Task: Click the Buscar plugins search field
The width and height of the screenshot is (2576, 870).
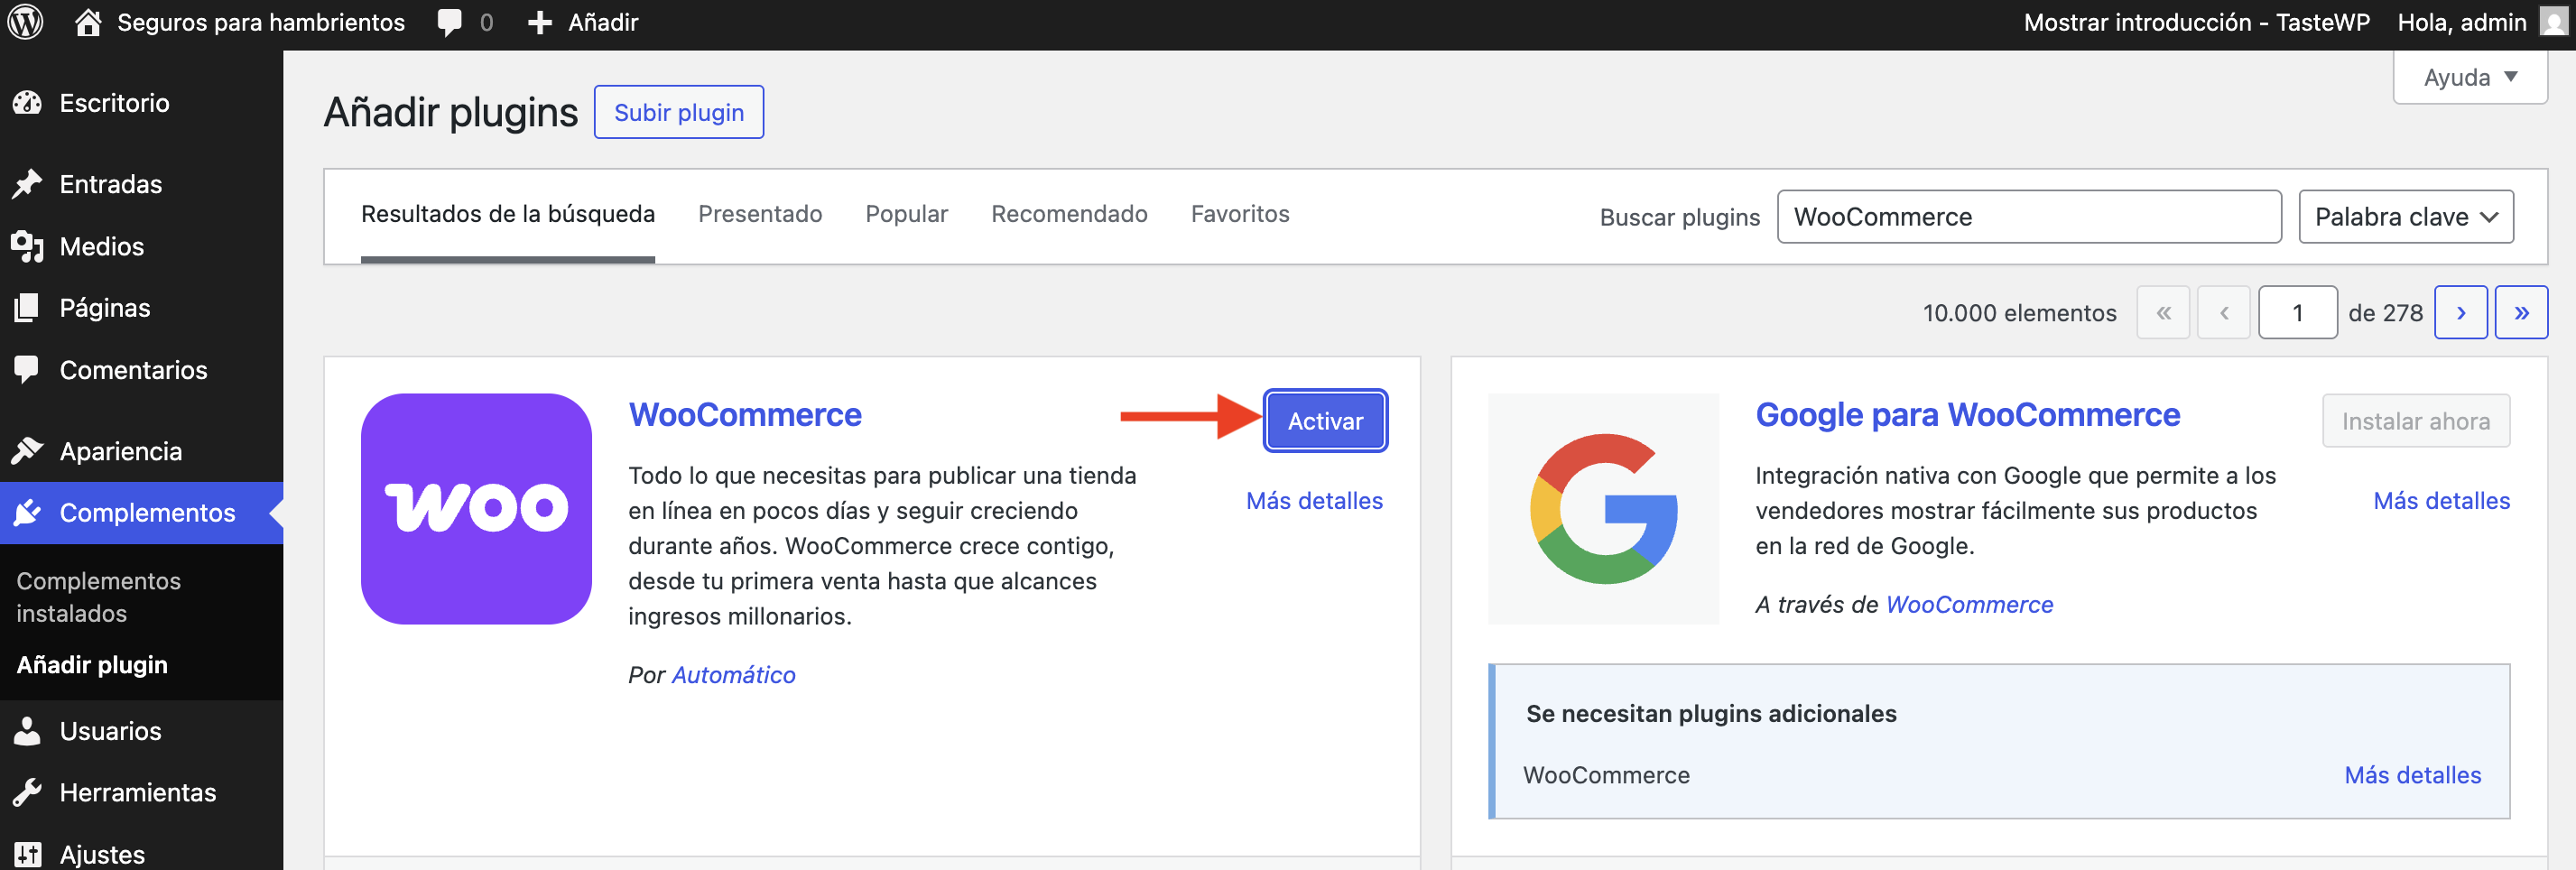Action: coord(2029,216)
